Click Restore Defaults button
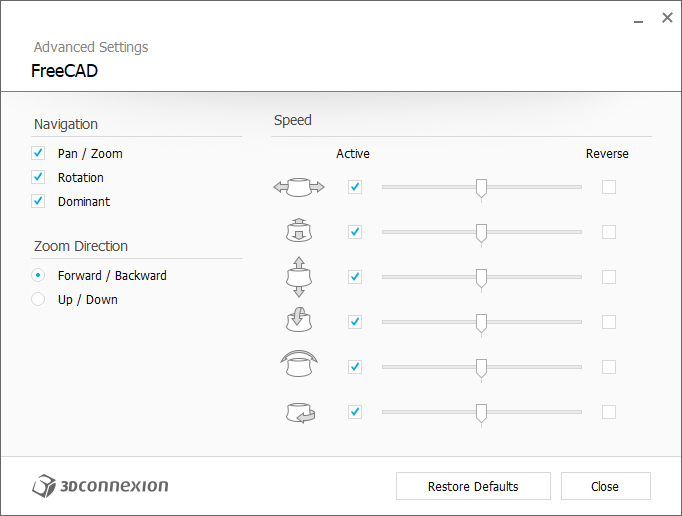This screenshot has height=516, width=682. 473,486
